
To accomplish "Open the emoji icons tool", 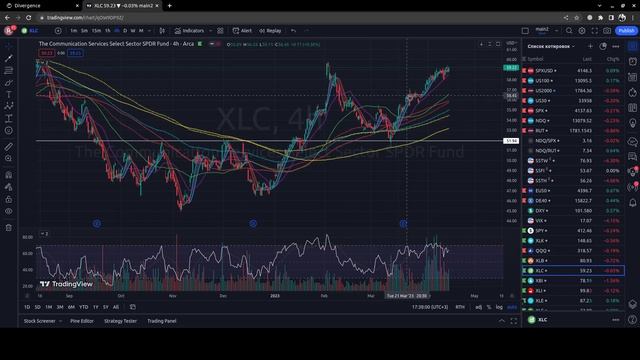I will pyautogui.click(x=9, y=131).
